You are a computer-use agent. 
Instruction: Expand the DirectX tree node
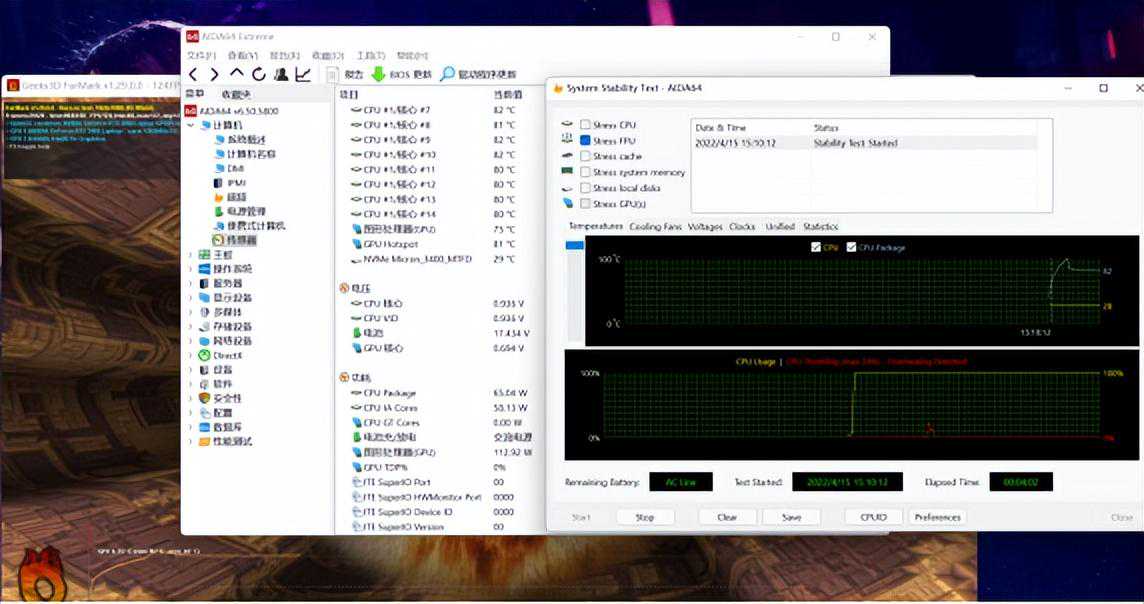[191, 356]
